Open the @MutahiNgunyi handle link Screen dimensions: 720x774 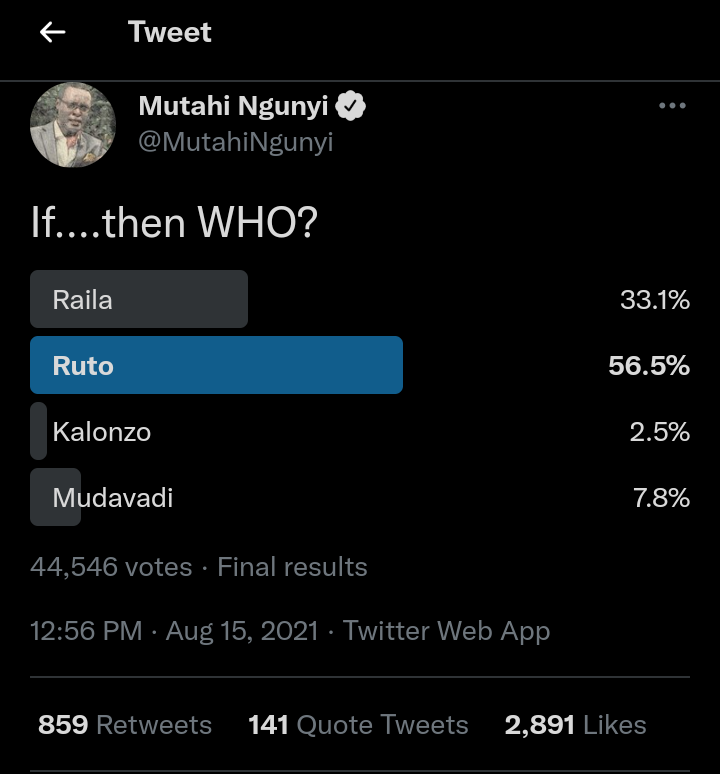pyautogui.click(x=235, y=142)
